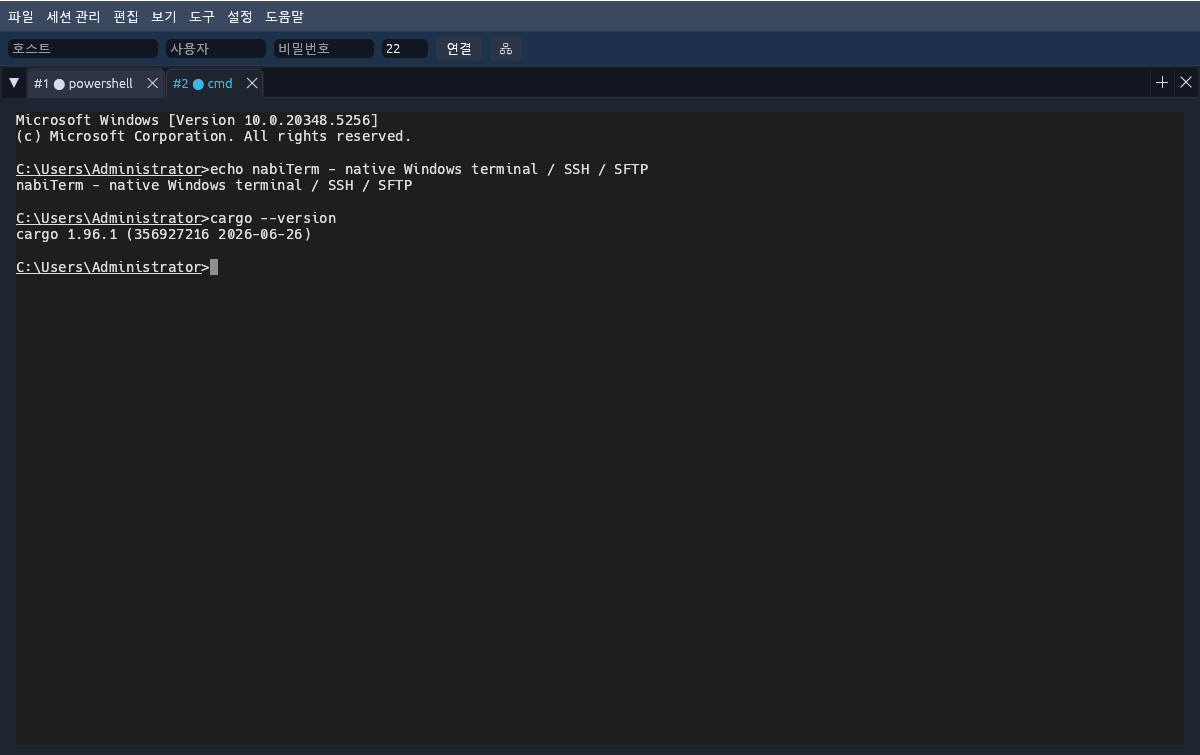Click the X icon at the tab bar's right end
The width and height of the screenshot is (1200, 755).
pos(1186,83)
